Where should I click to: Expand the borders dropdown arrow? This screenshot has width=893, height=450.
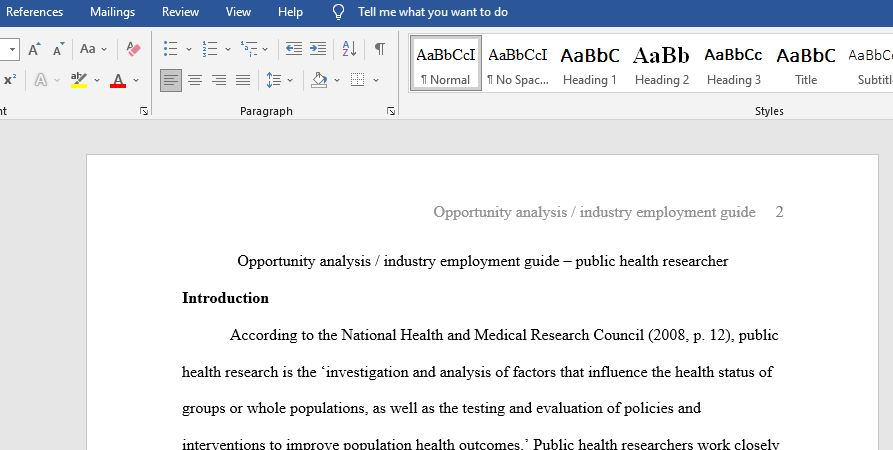[376, 80]
